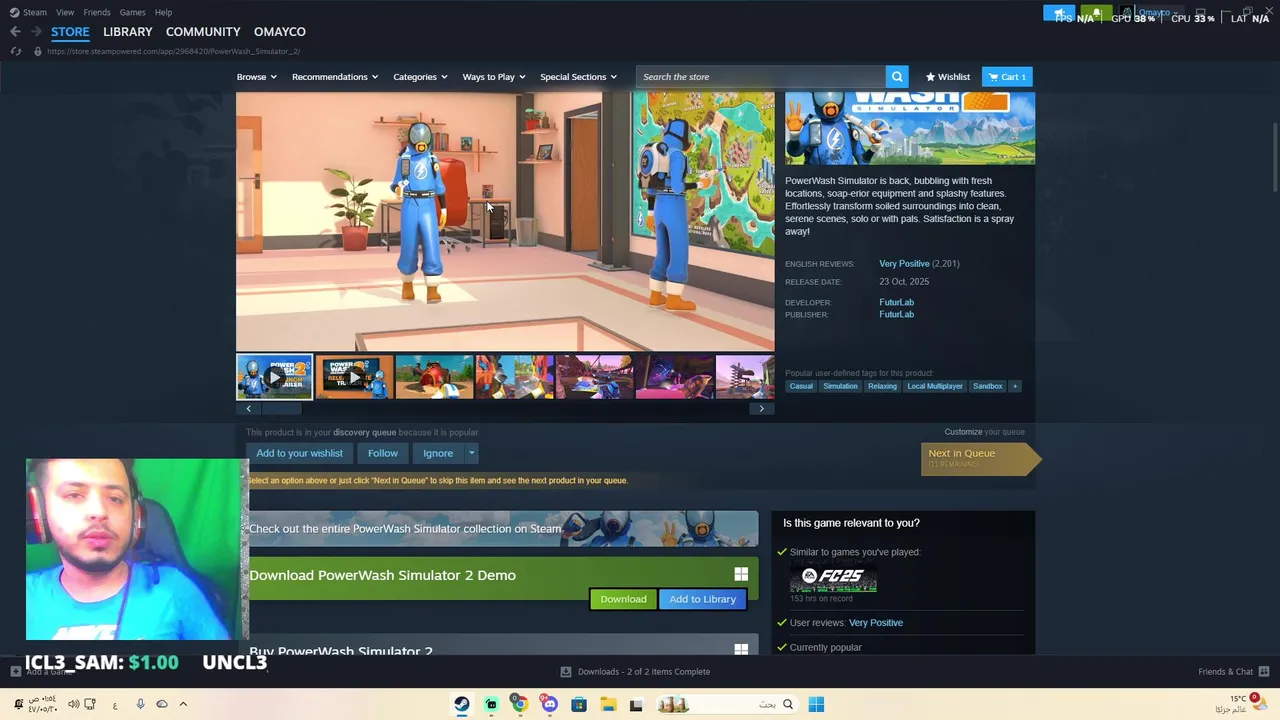Switch to the STORE tab
Screen dimensions: 1280x720
70,32
